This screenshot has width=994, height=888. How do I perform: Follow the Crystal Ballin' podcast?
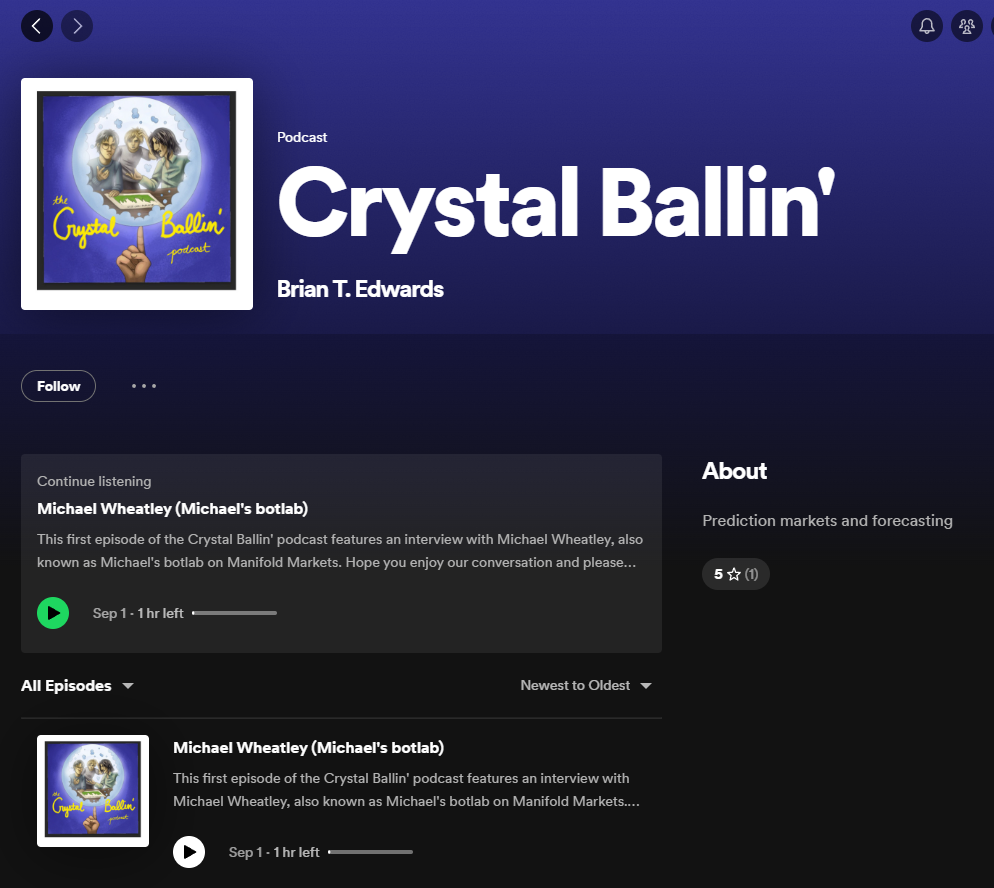tap(58, 386)
